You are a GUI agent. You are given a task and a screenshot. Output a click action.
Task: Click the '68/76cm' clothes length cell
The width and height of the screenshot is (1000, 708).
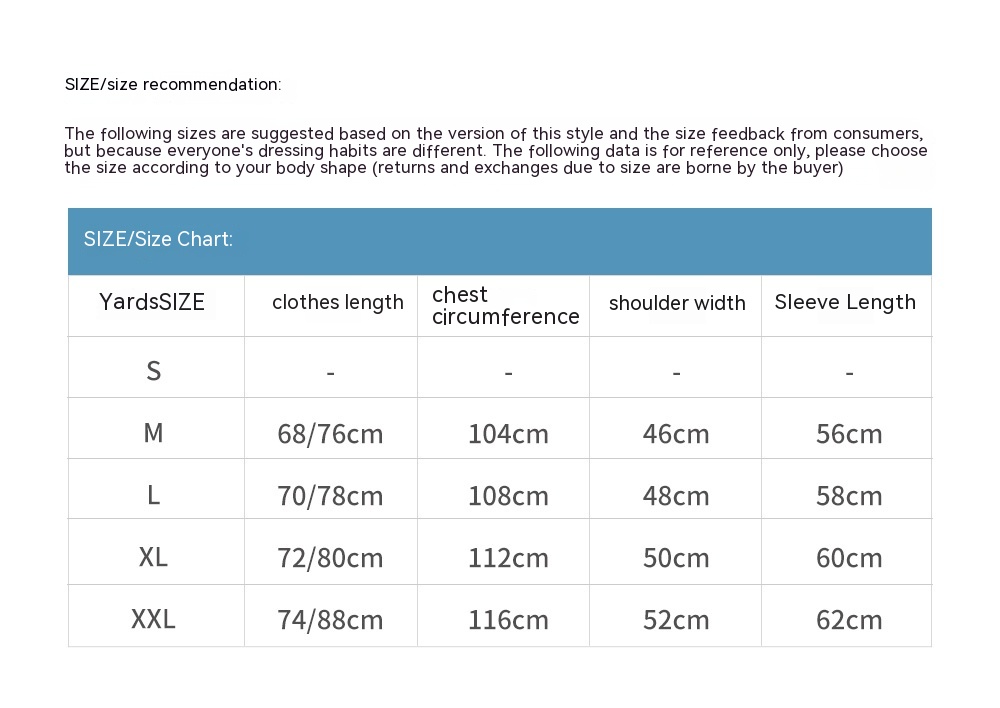pos(330,434)
